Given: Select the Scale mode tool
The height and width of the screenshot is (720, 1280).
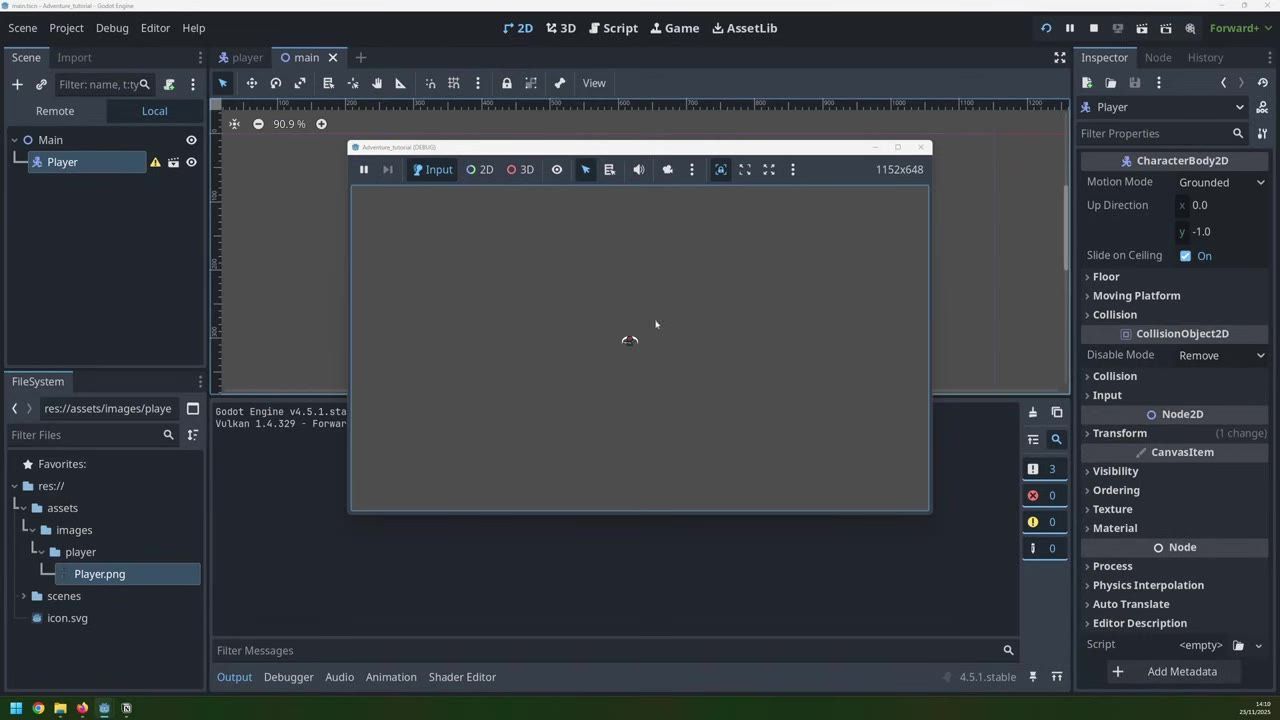Looking at the screenshot, I should point(300,83).
